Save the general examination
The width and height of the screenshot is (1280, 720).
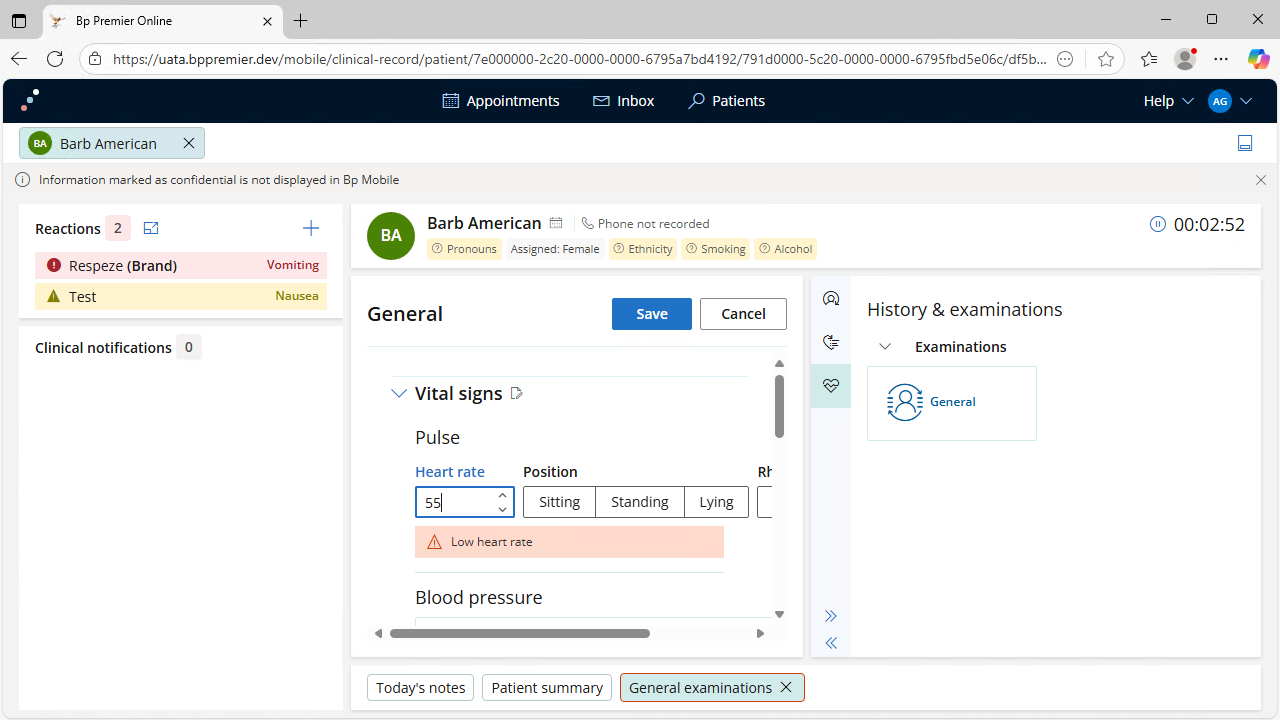pos(651,314)
